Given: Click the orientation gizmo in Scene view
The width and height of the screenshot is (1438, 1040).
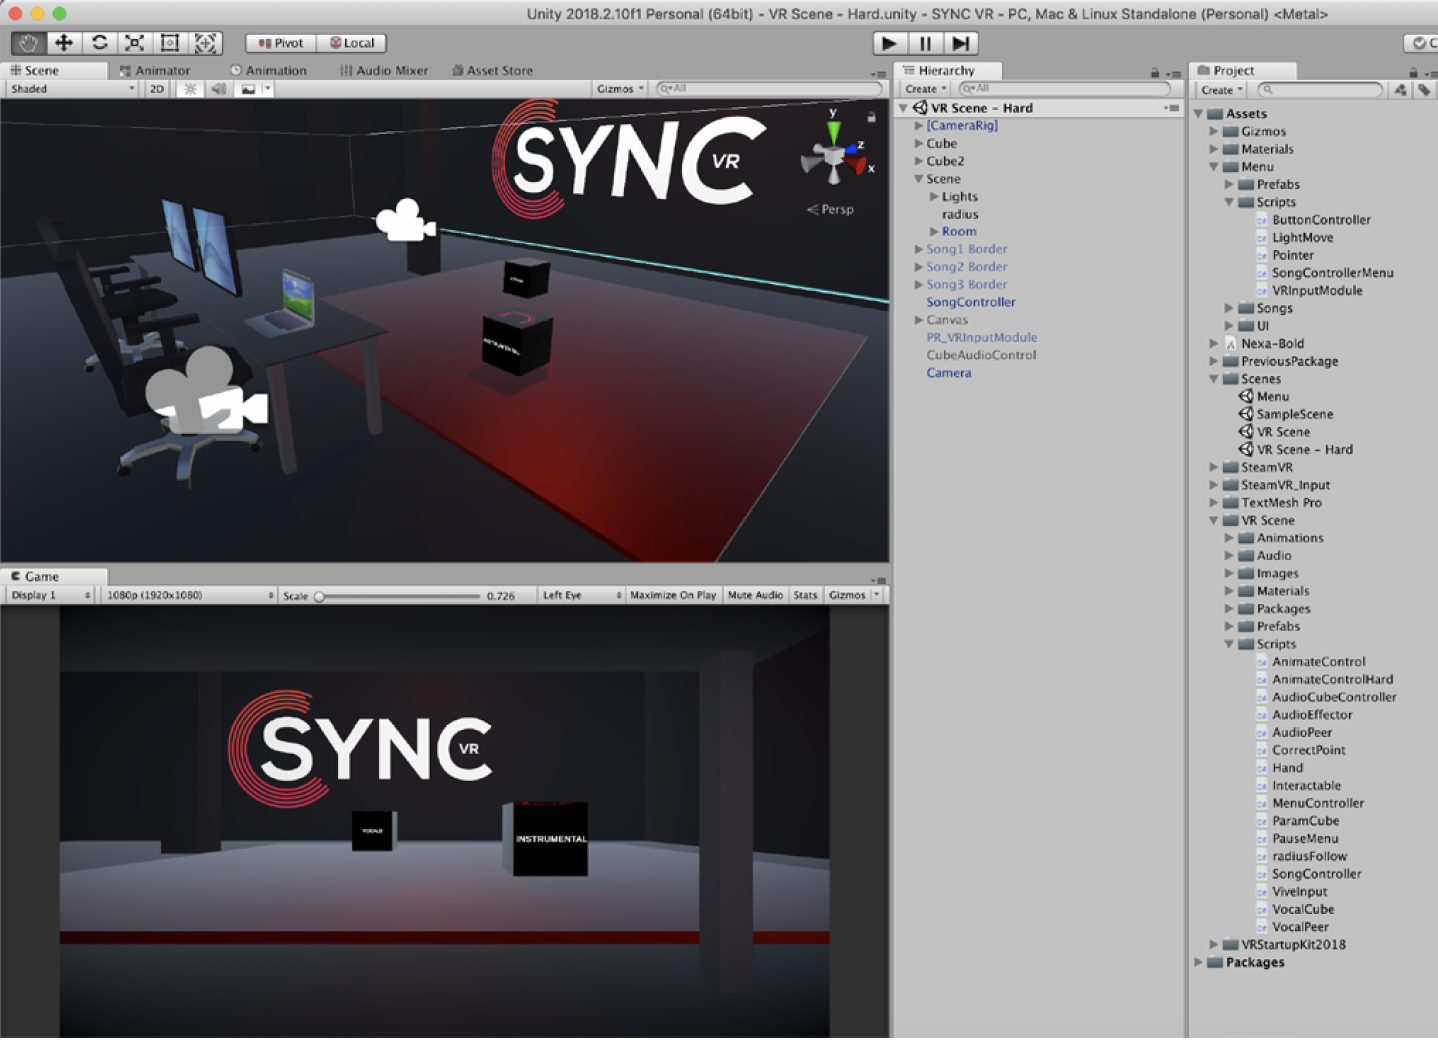Looking at the screenshot, I should (x=836, y=156).
